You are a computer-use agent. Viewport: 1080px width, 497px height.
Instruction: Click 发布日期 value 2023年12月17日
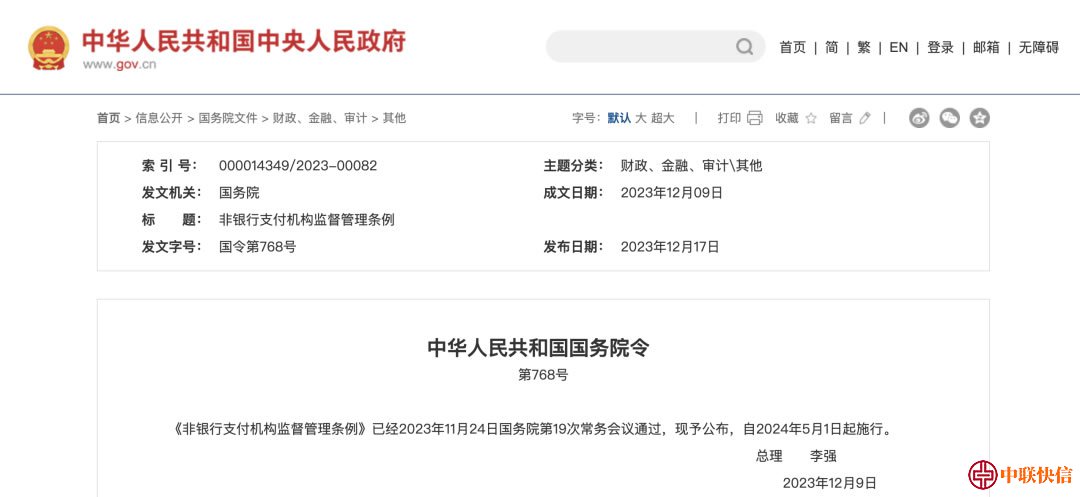669,246
